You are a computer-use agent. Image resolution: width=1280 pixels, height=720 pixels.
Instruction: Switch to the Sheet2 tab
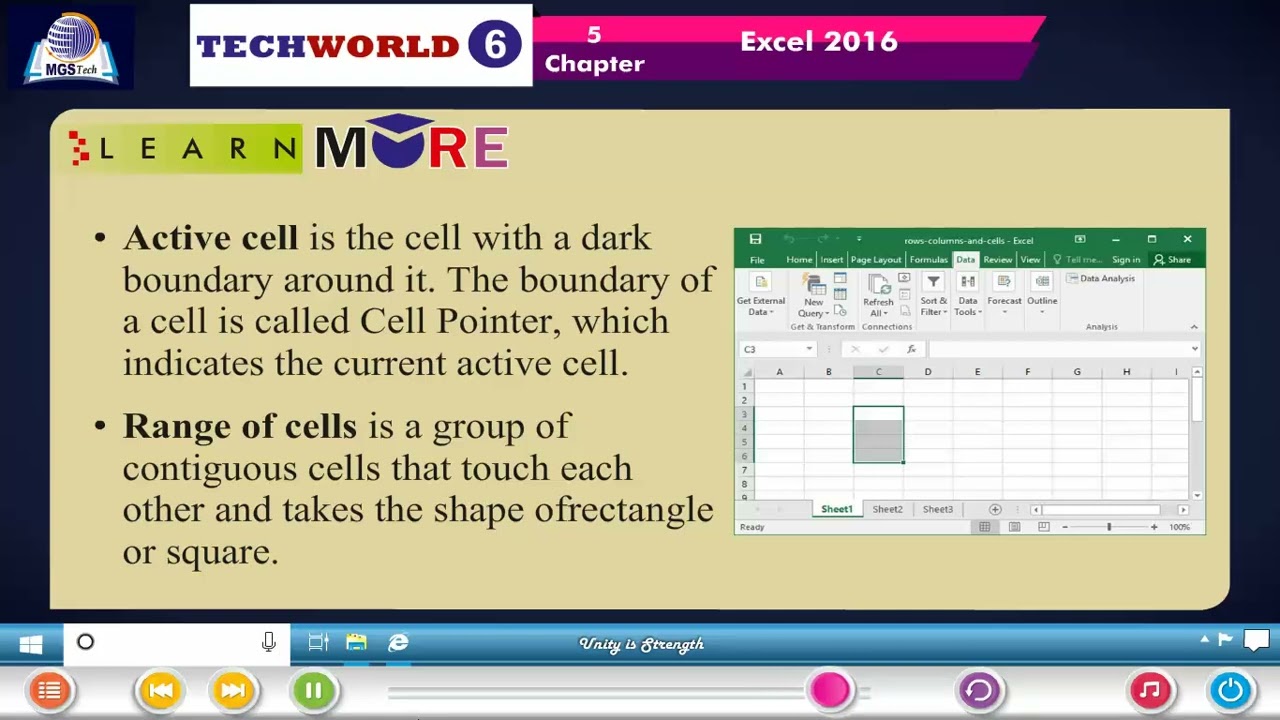point(887,510)
